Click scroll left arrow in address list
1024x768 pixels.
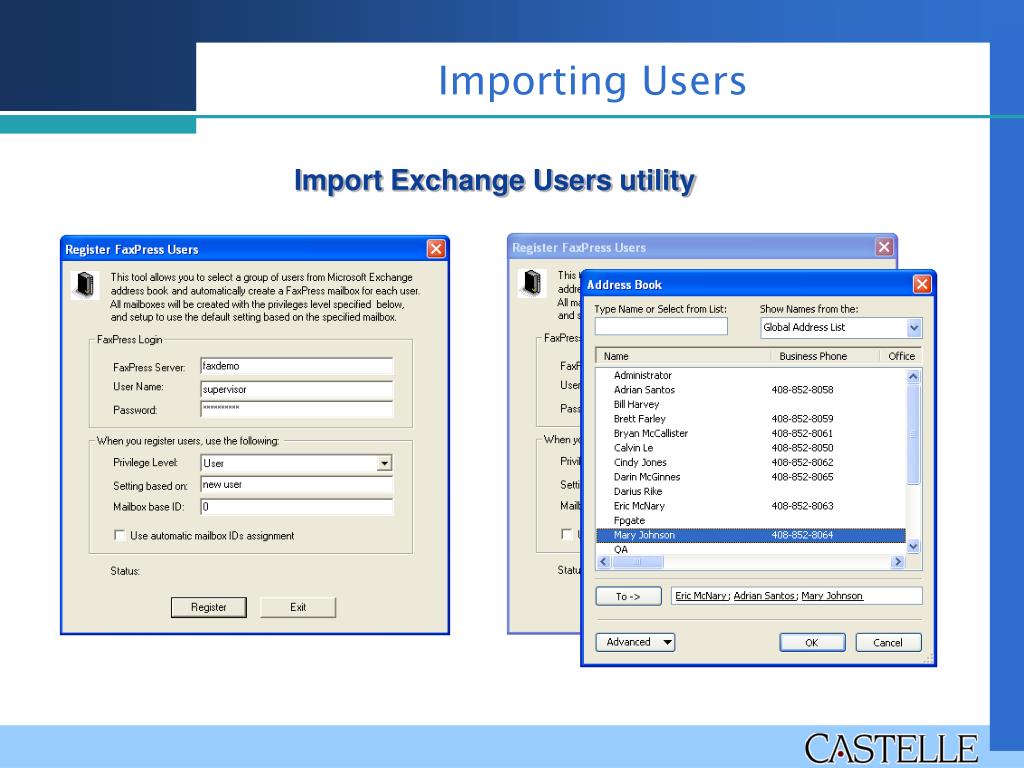603,562
